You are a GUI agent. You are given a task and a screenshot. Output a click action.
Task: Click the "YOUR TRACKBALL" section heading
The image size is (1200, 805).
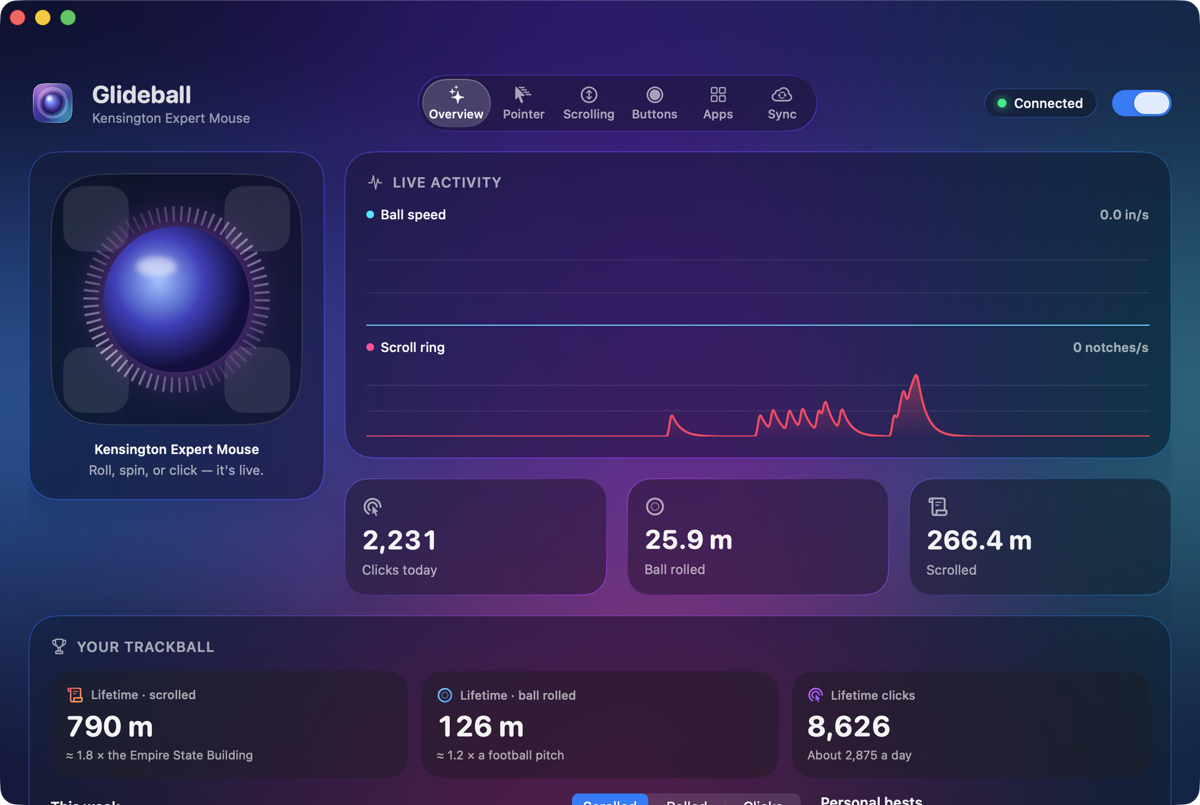pos(145,647)
